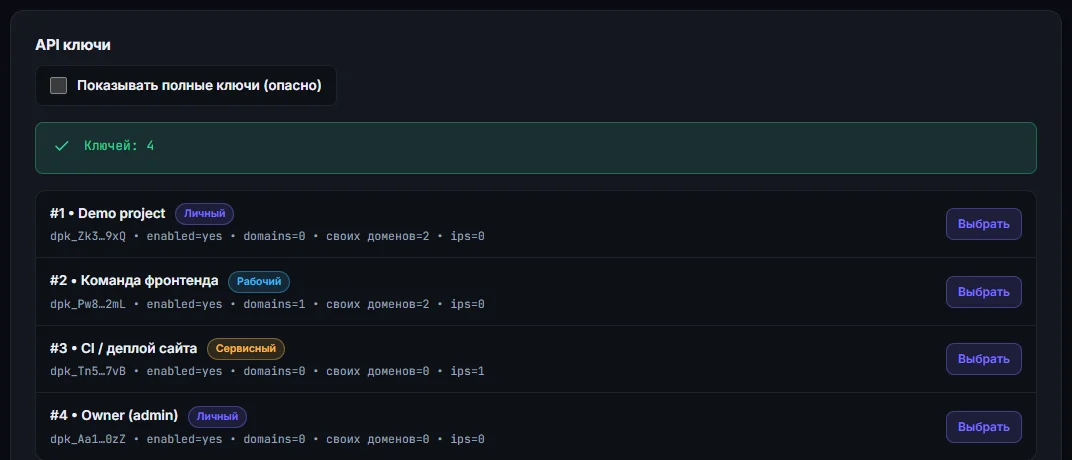Click the 'Показывать полные ключи (опасно)' label text
Viewport: 1072px width, 460px height.
[x=199, y=85]
